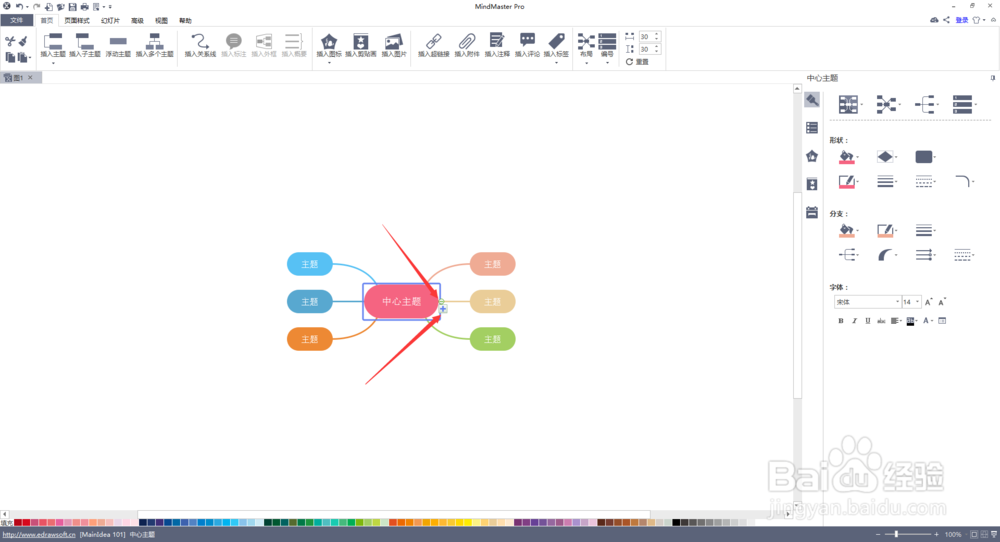Click the print icon in title bar
Screen dimensions: 1000x542
tap(84, 6)
